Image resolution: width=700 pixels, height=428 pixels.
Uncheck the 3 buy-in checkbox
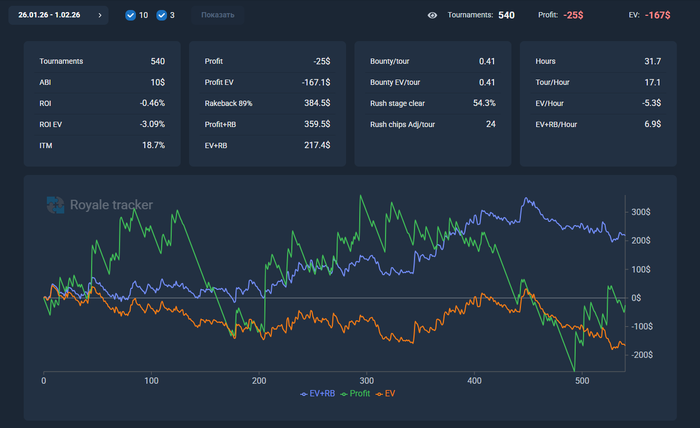(x=162, y=15)
